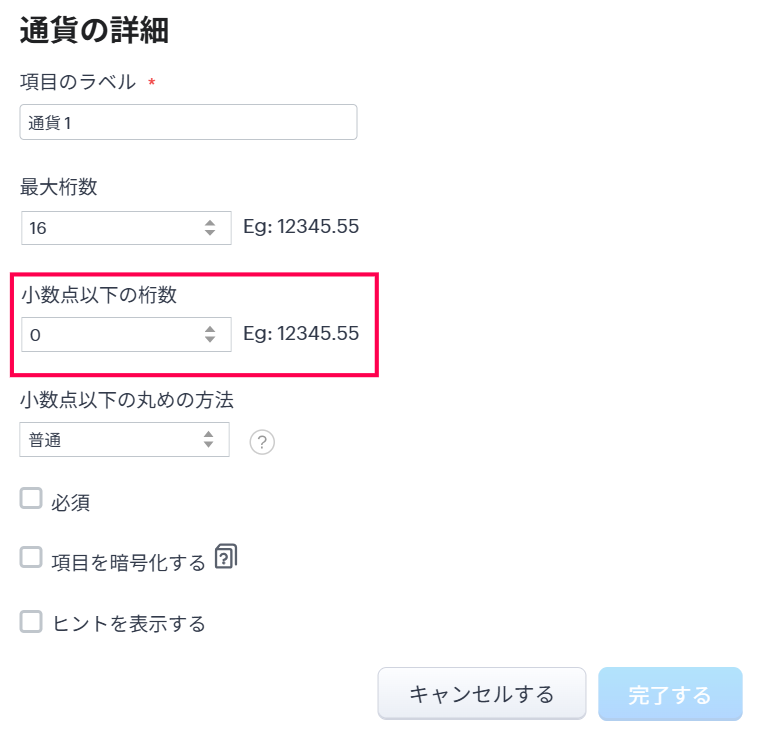Click the 最大桁数 label text
The height and width of the screenshot is (738, 768).
point(59,187)
